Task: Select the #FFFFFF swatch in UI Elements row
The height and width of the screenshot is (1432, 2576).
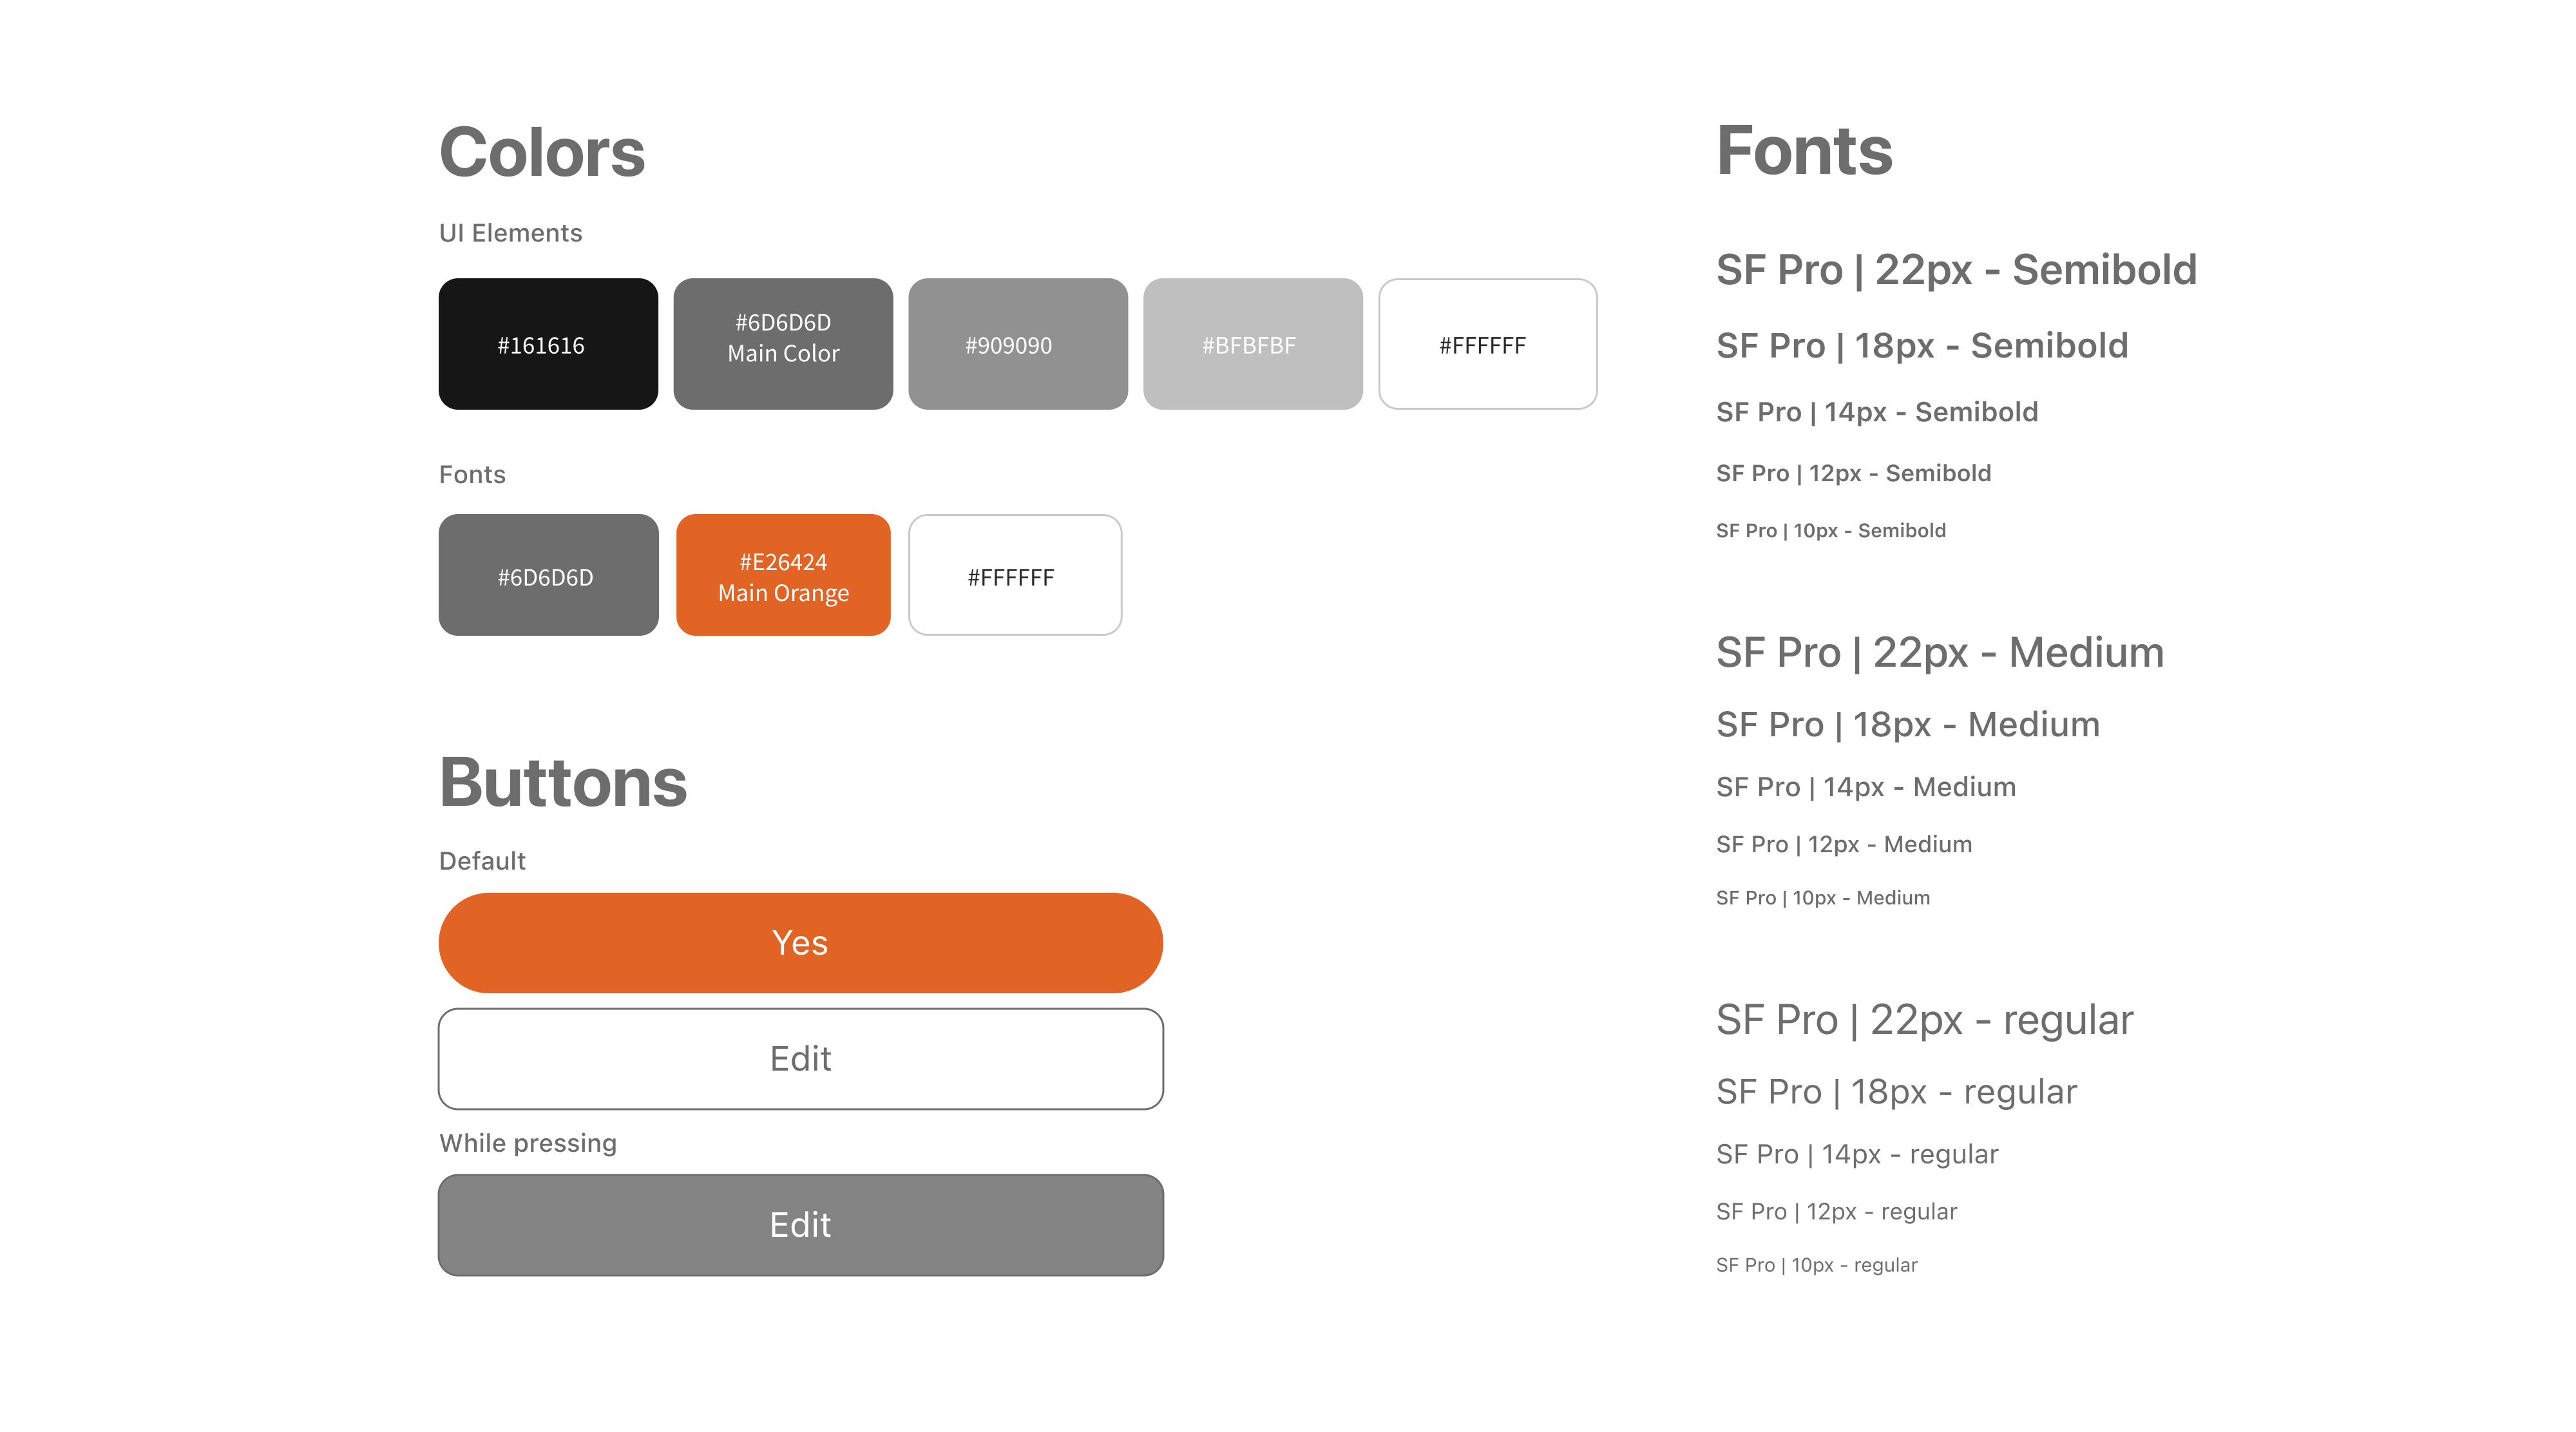Action: (1488, 344)
